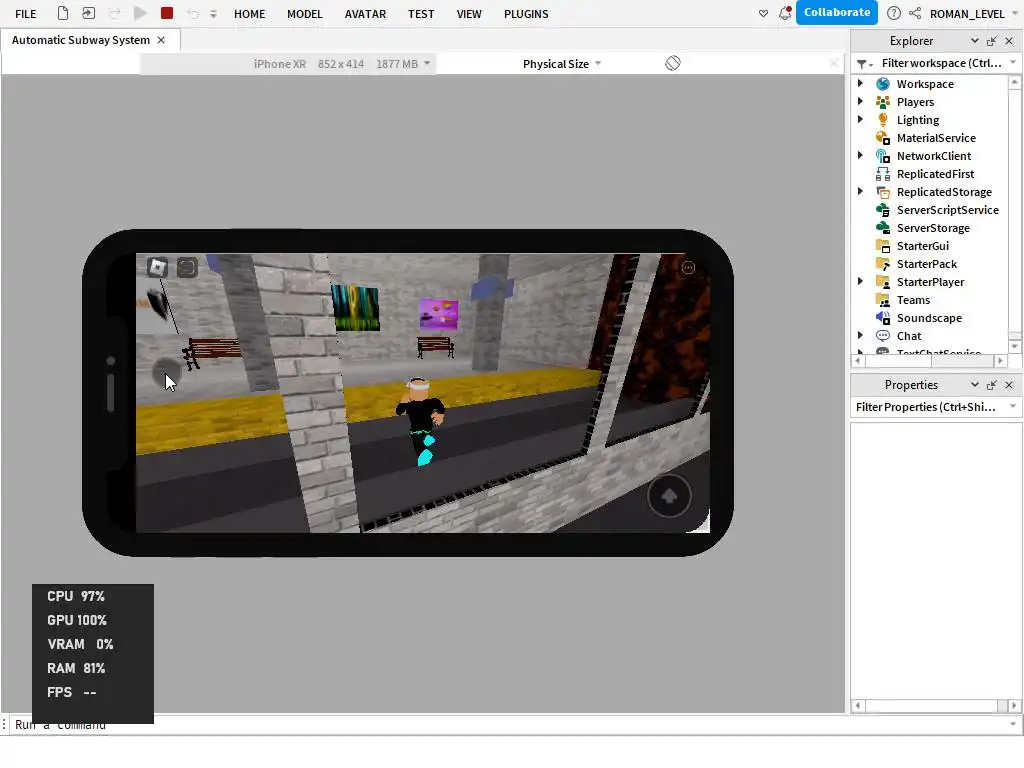
Task: Tap the mobile jump button
Action: (669, 496)
